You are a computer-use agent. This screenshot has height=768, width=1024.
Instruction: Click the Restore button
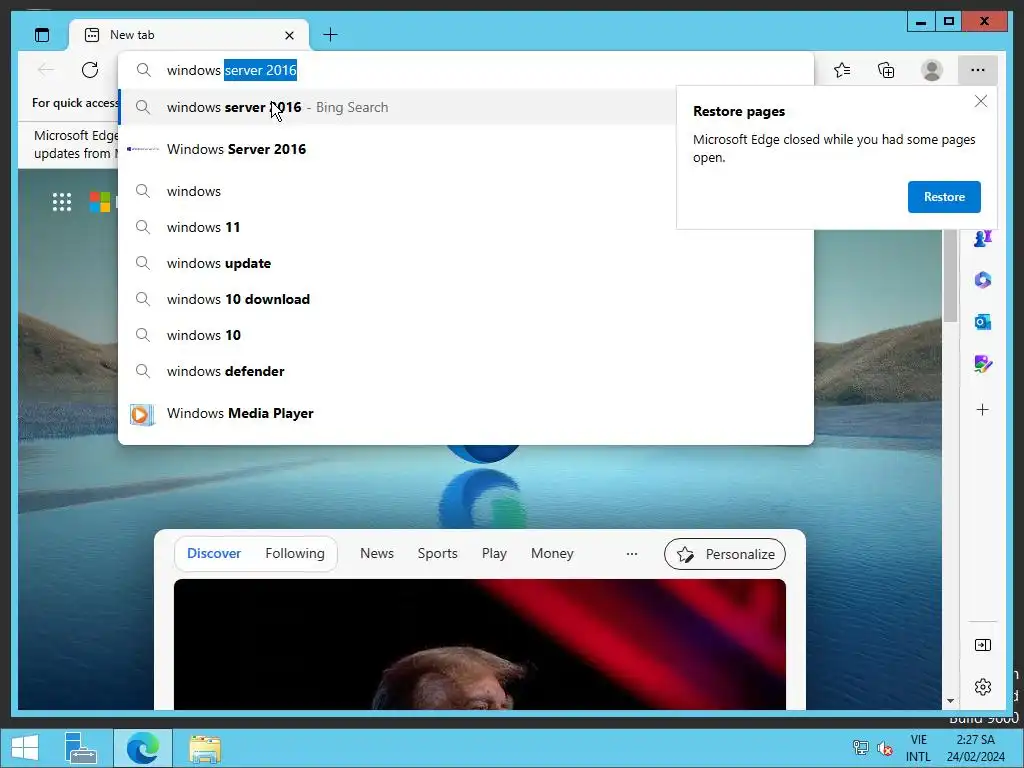[x=944, y=197]
